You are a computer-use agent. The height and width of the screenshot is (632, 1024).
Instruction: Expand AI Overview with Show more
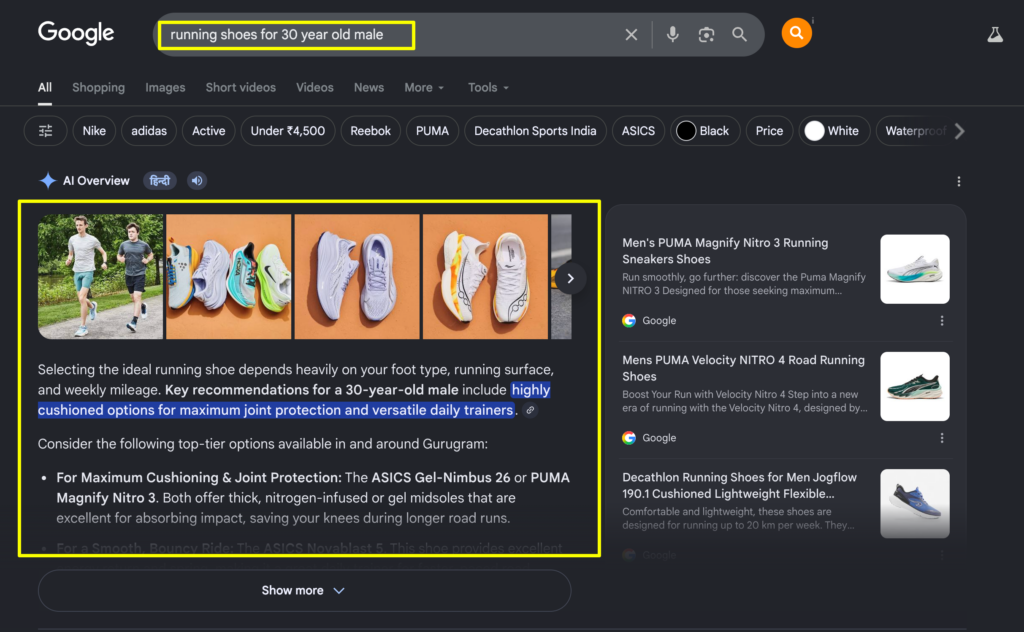coord(304,590)
